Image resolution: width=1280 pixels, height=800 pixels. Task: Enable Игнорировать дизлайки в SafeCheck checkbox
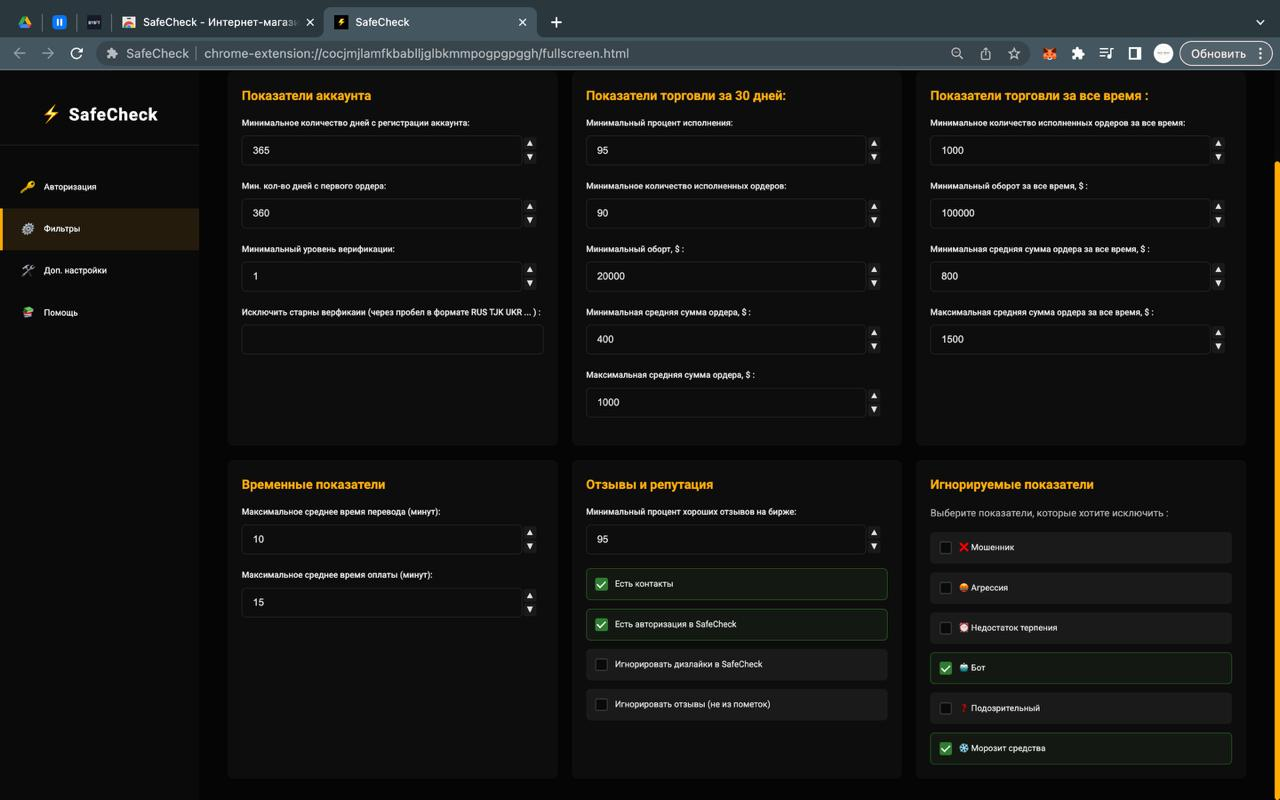601,664
